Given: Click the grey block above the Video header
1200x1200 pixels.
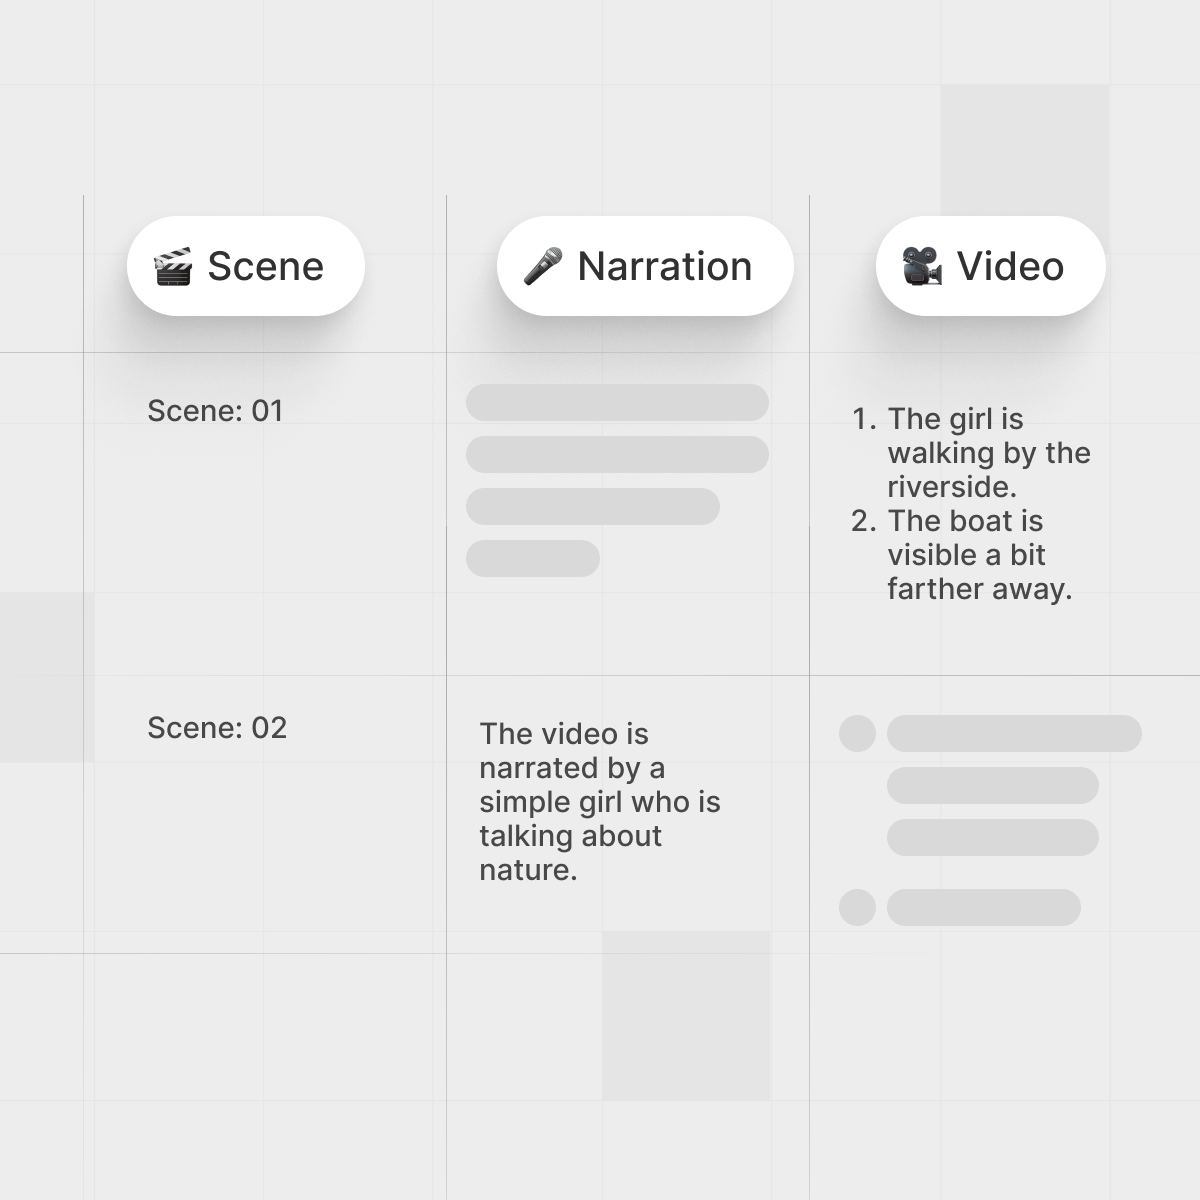Looking at the screenshot, I should tap(1025, 150).
